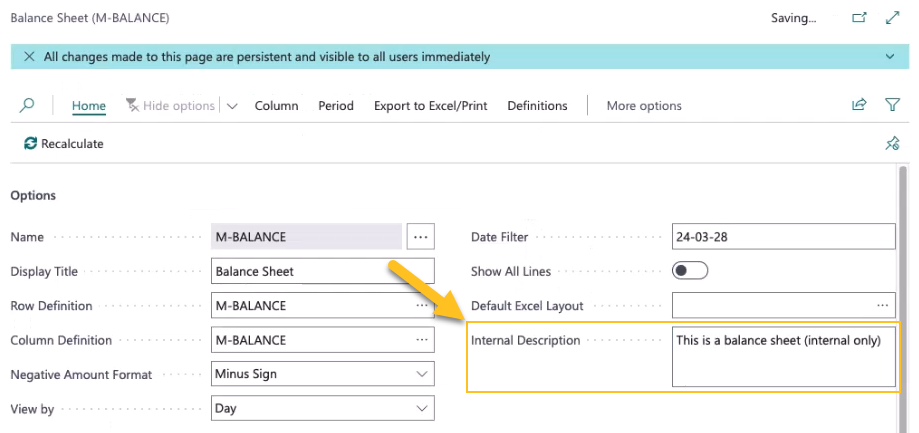Open page in new window icon
The height and width of the screenshot is (433, 919).
click(x=858, y=18)
